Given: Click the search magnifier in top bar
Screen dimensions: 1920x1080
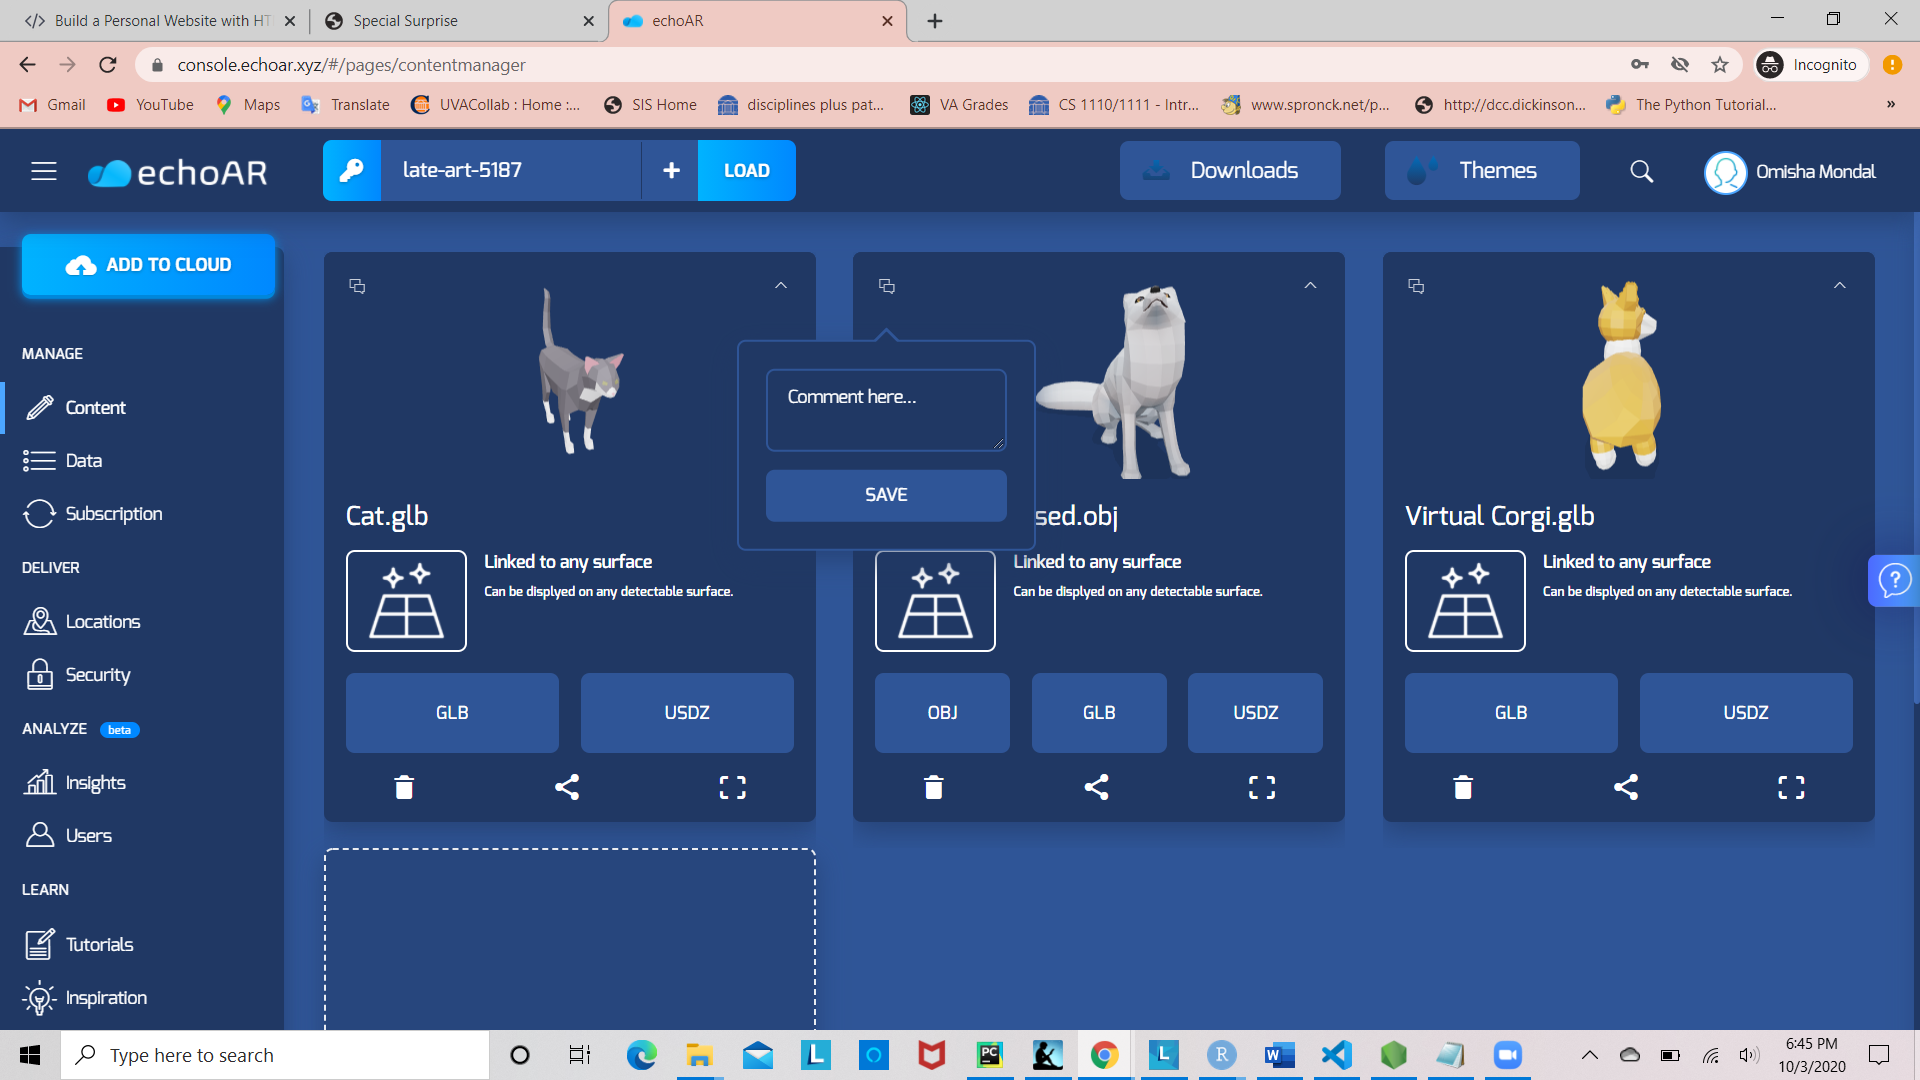Looking at the screenshot, I should tap(1641, 172).
